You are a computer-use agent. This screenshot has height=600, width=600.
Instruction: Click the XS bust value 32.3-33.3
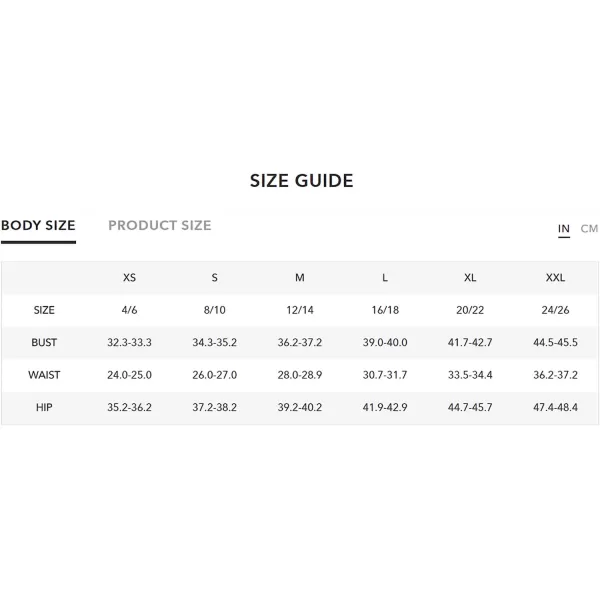129,342
